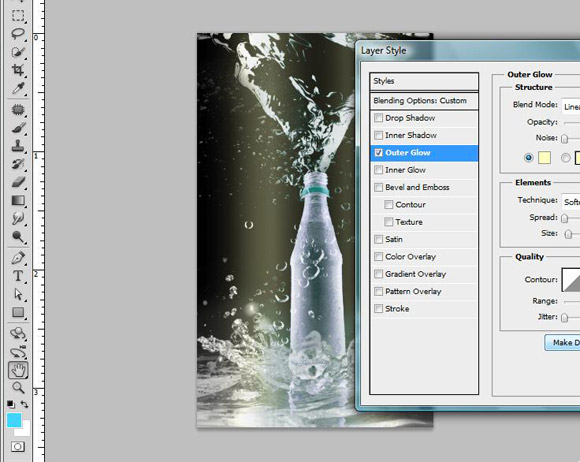The image size is (580, 462).
Task: Select the solid color glow radio button
Action: [x=529, y=158]
